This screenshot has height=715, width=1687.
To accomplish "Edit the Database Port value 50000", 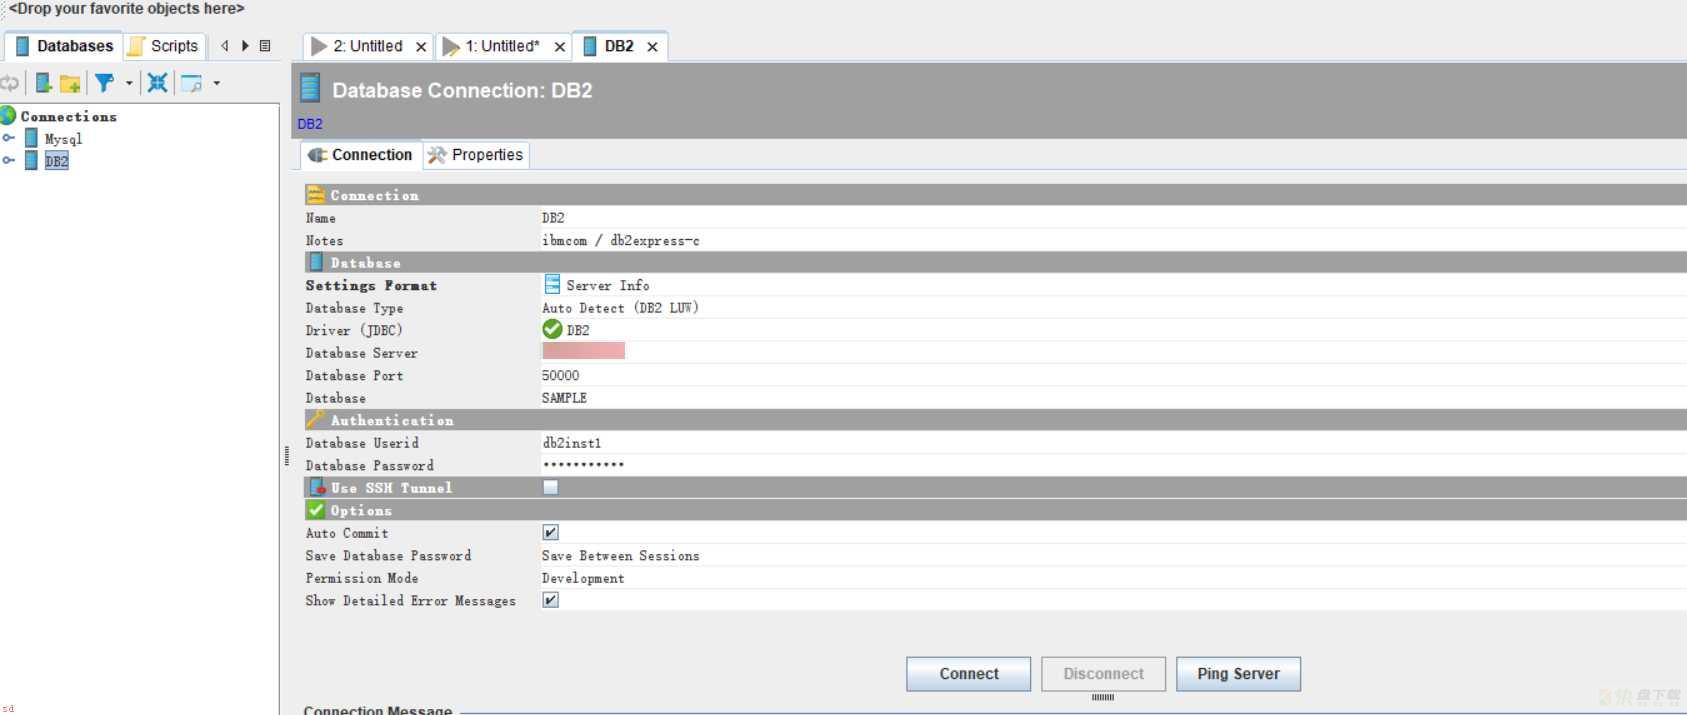I will tap(1113, 375).
